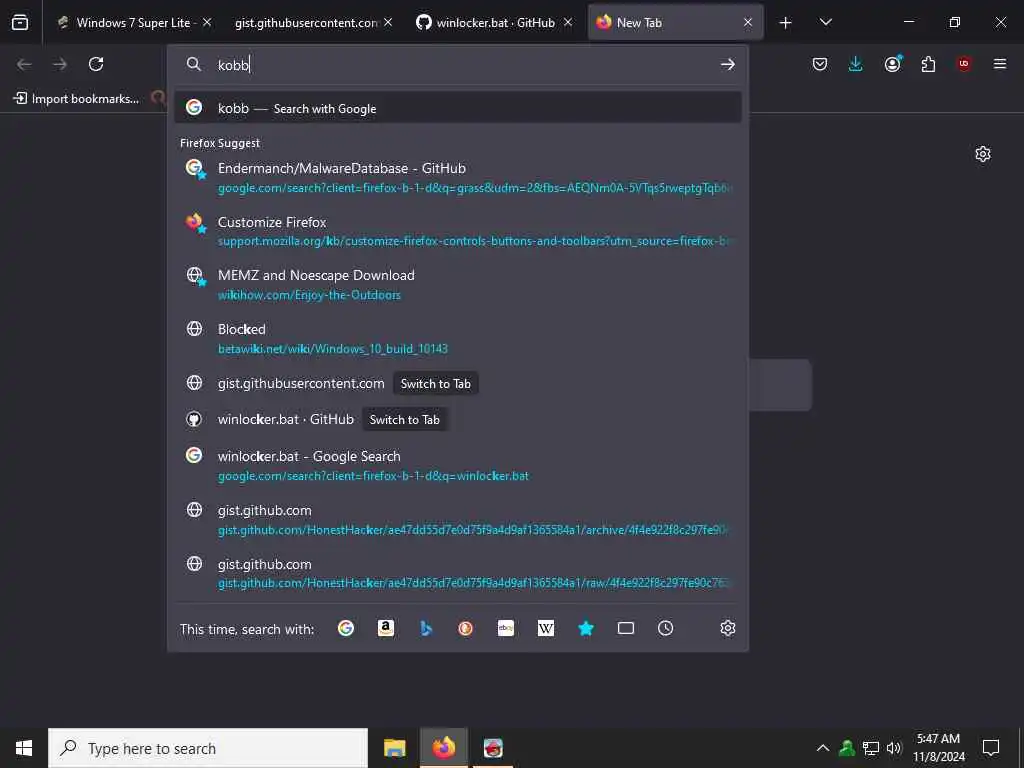Click Firefox icon in taskbar

(x=443, y=748)
